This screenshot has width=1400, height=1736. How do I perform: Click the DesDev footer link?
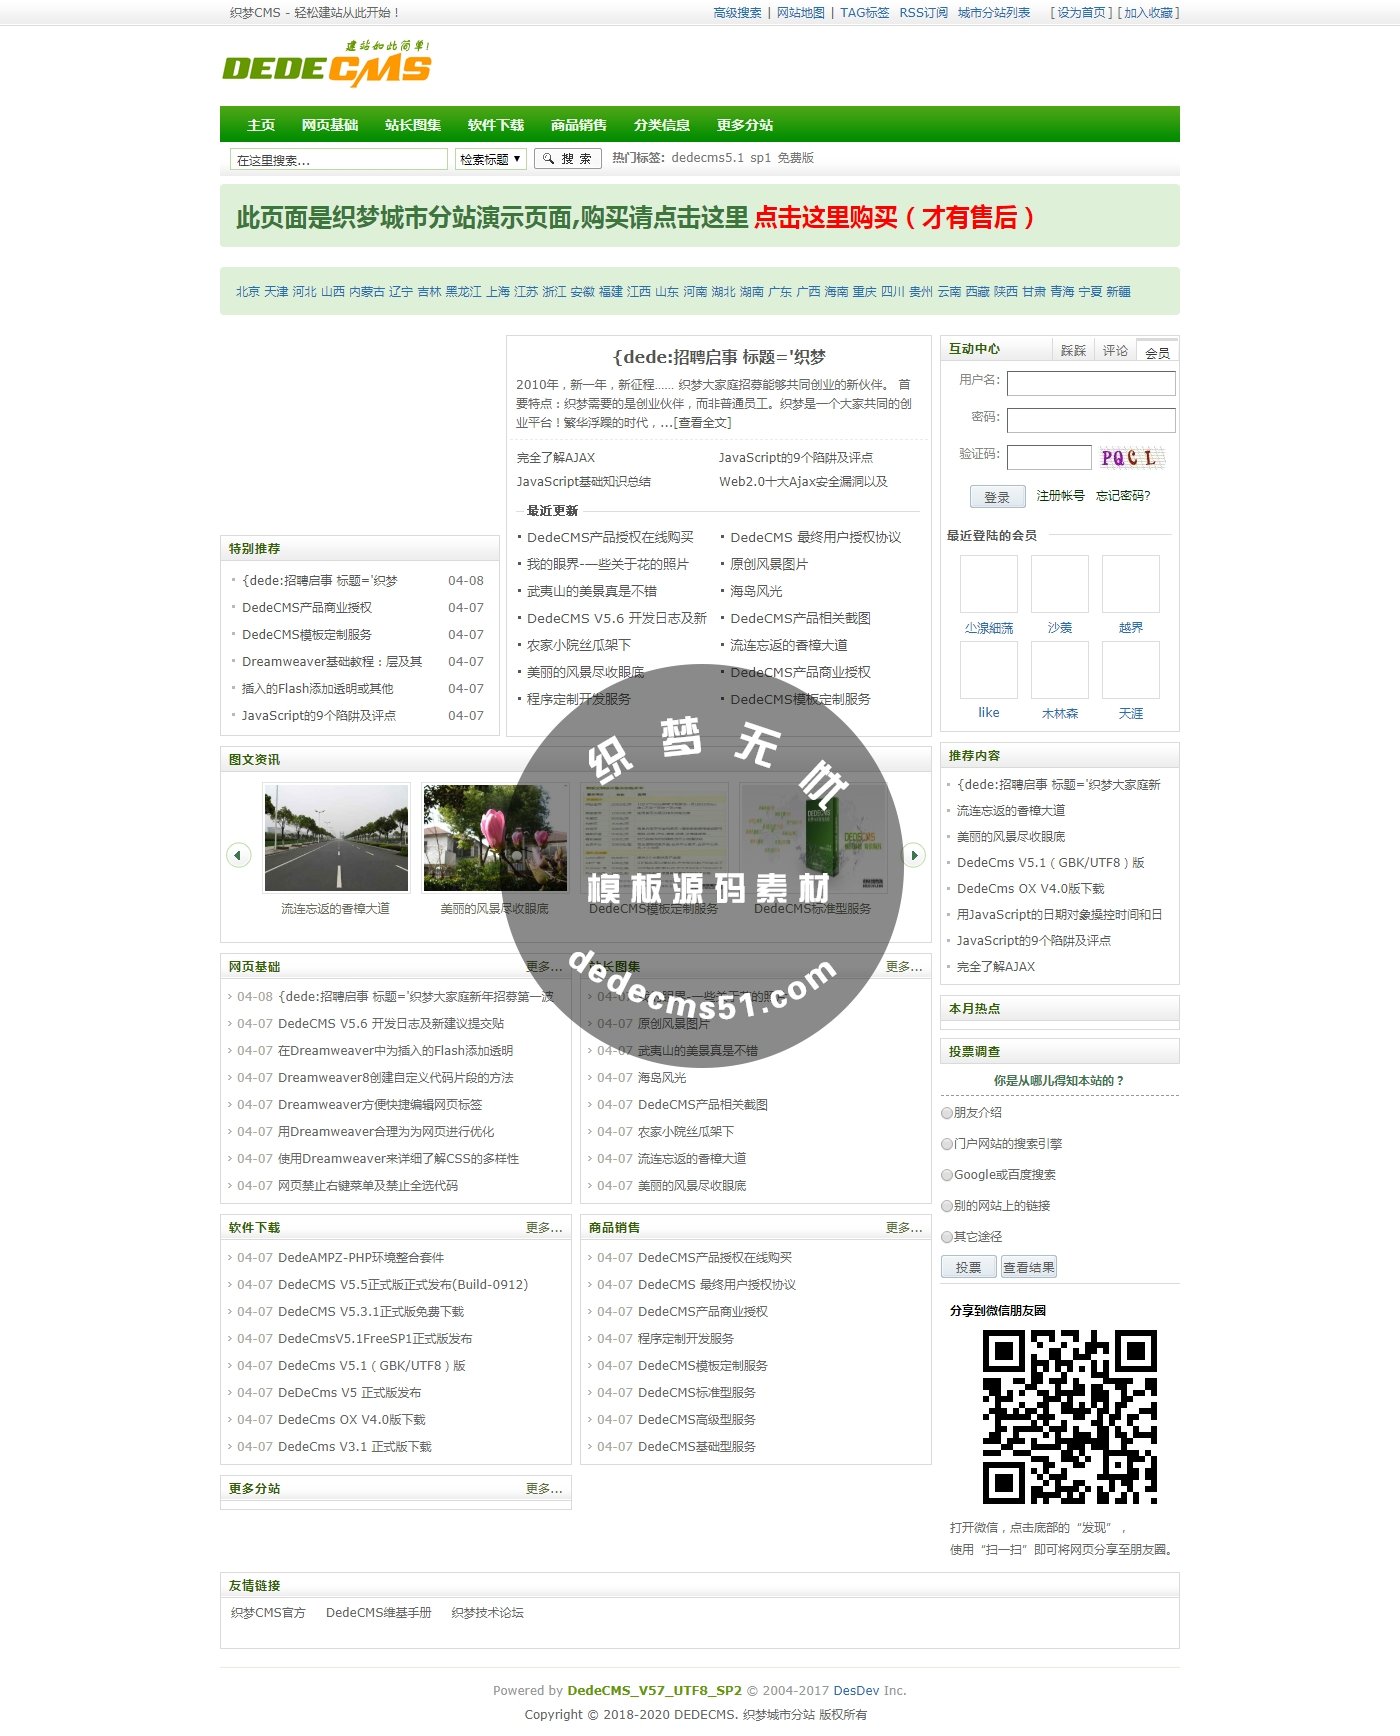click(856, 1691)
